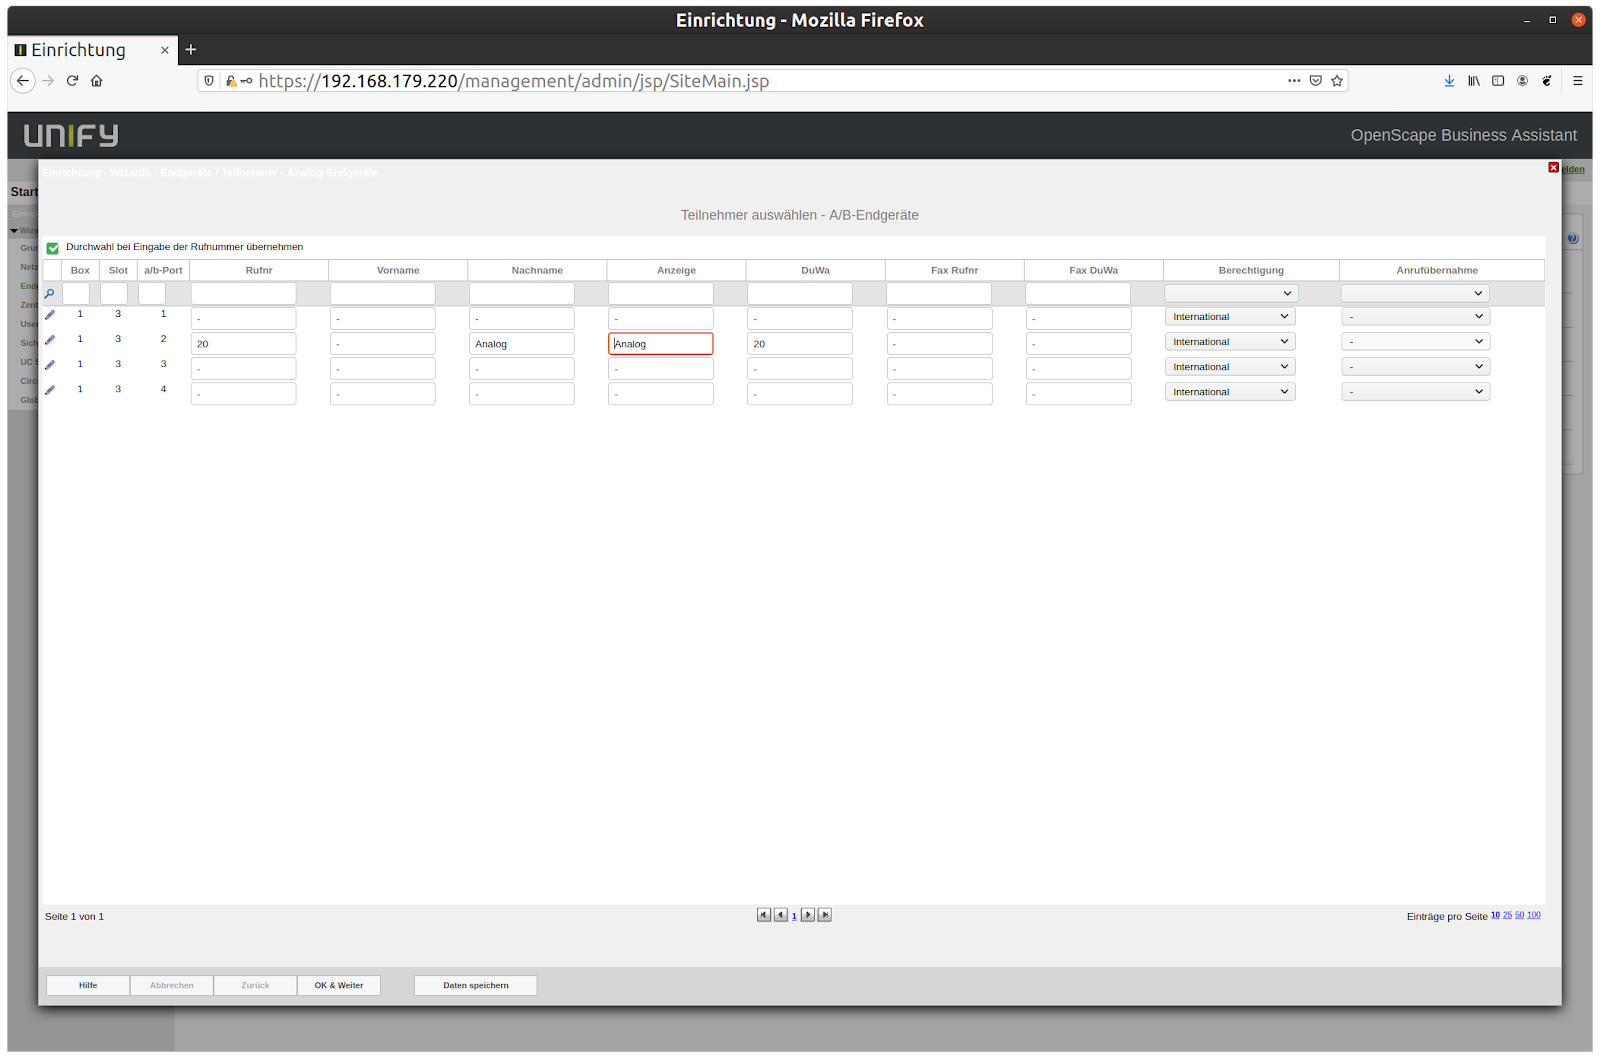Go to last page of entries
This screenshot has width=1600, height=1059.
[x=825, y=915]
